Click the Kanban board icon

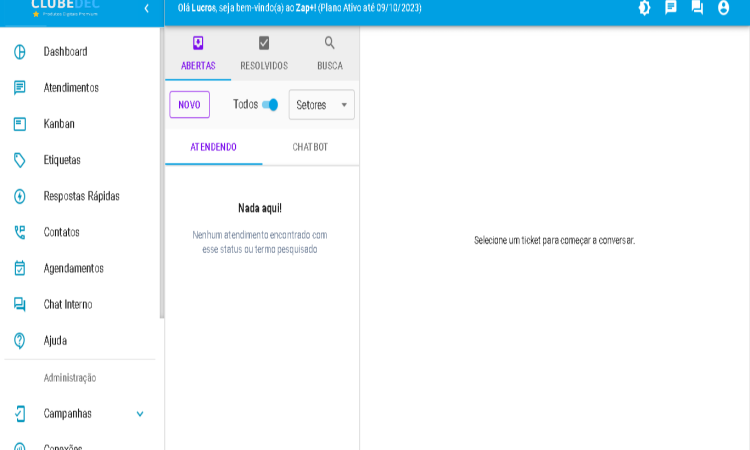19,124
